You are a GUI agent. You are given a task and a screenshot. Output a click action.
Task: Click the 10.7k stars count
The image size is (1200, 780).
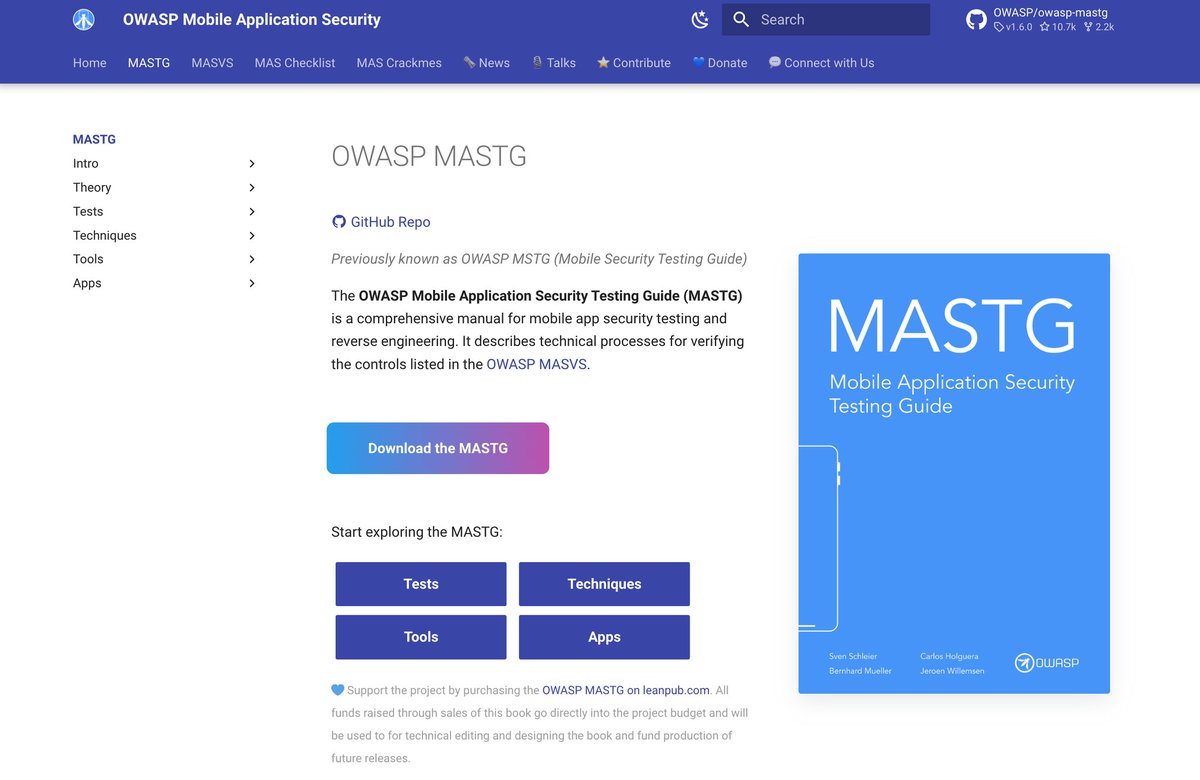coord(1058,27)
